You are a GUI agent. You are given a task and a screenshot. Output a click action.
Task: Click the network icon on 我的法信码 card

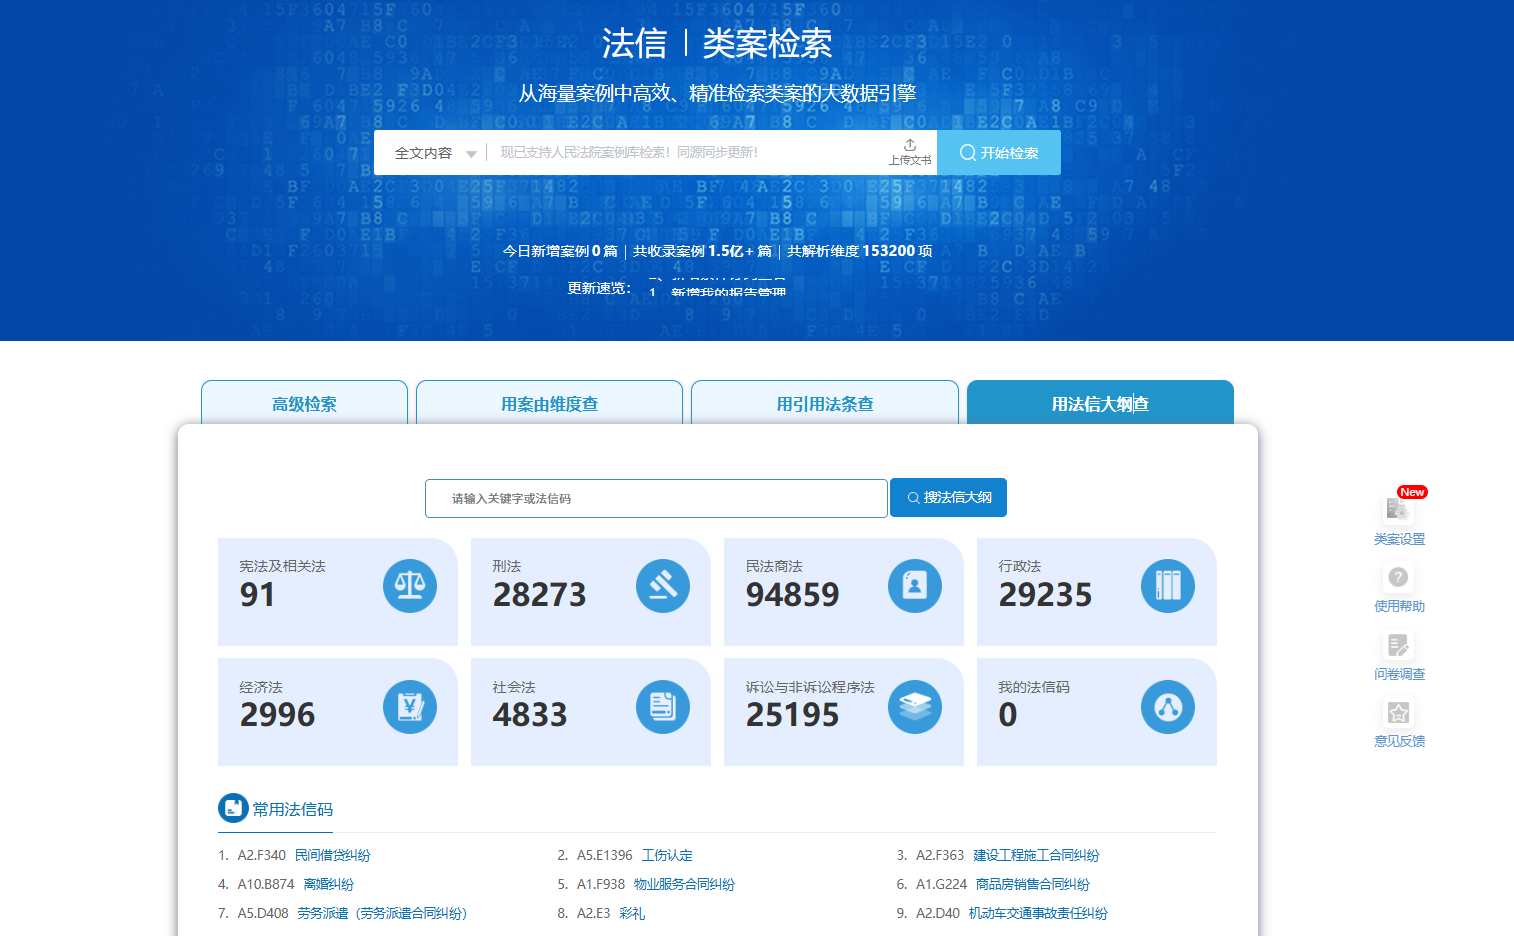[1168, 707]
